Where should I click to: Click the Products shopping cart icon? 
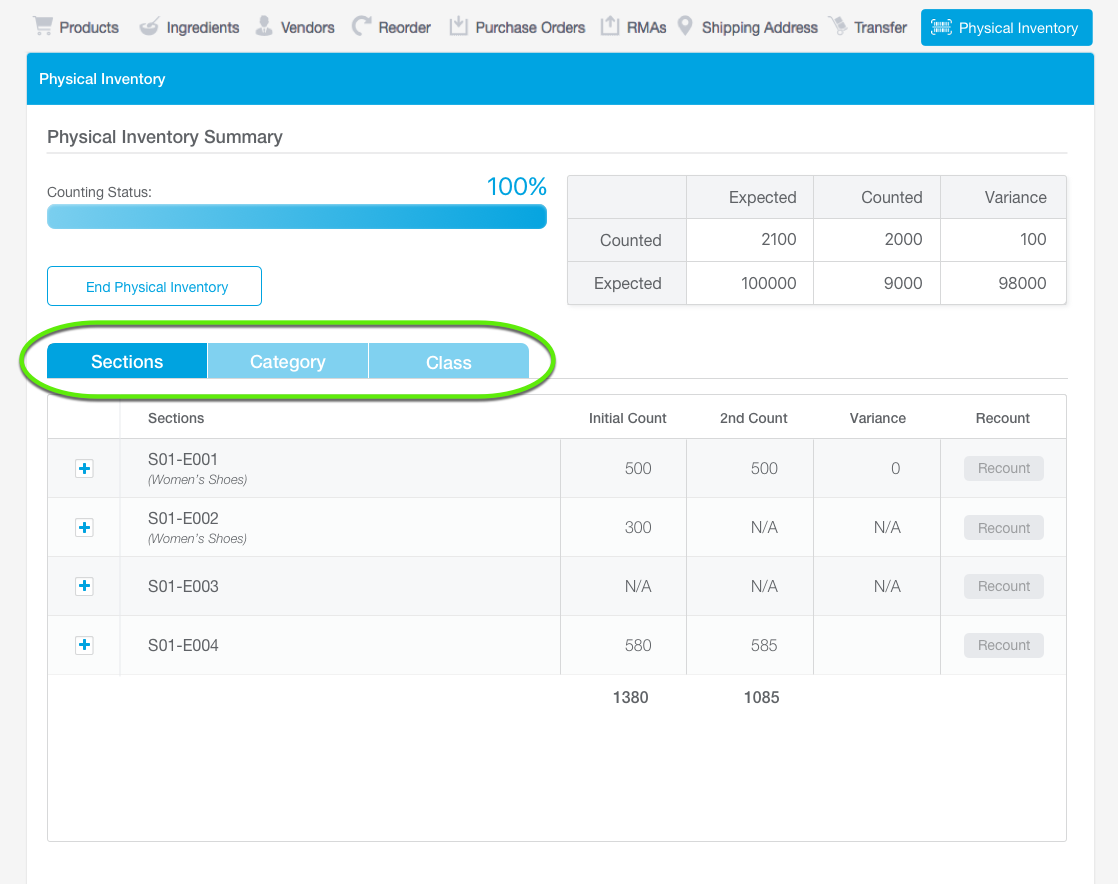pos(43,26)
